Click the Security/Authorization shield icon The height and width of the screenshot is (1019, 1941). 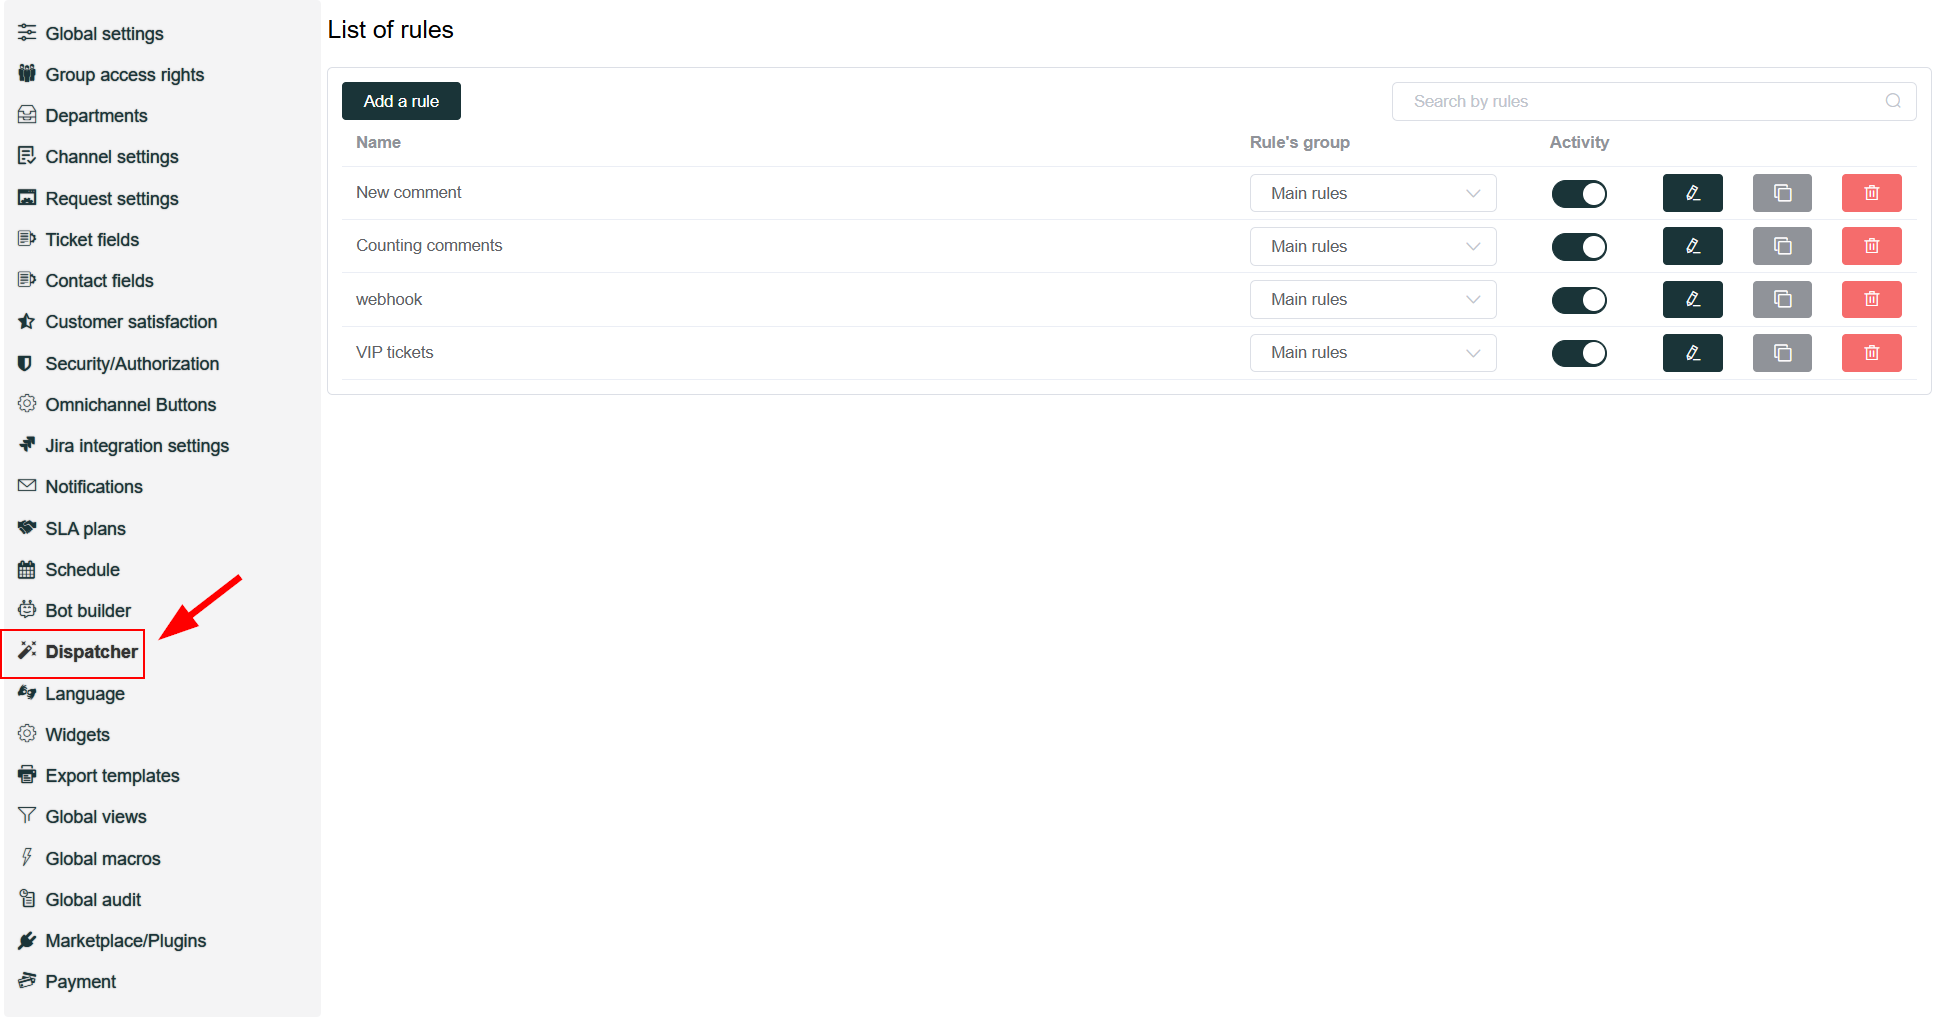click(x=26, y=363)
